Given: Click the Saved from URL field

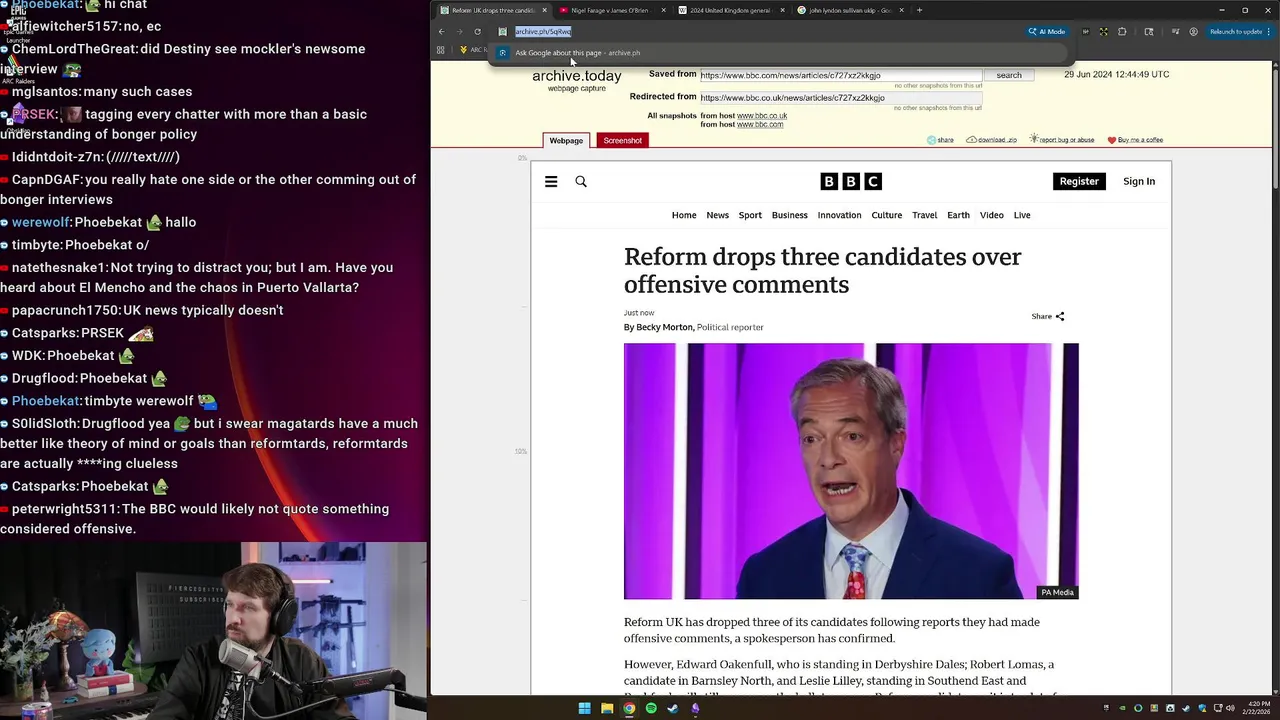Looking at the screenshot, I should pyautogui.click(x=840, y=75).
